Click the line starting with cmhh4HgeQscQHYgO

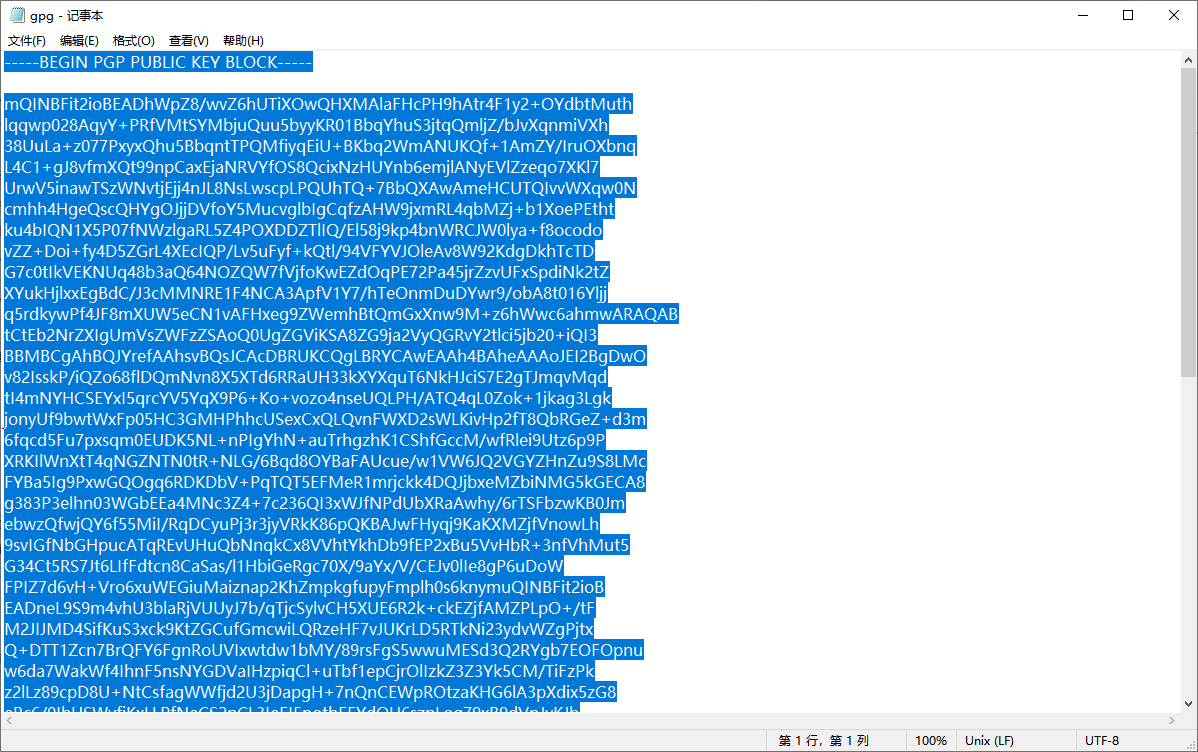[309, 209]
